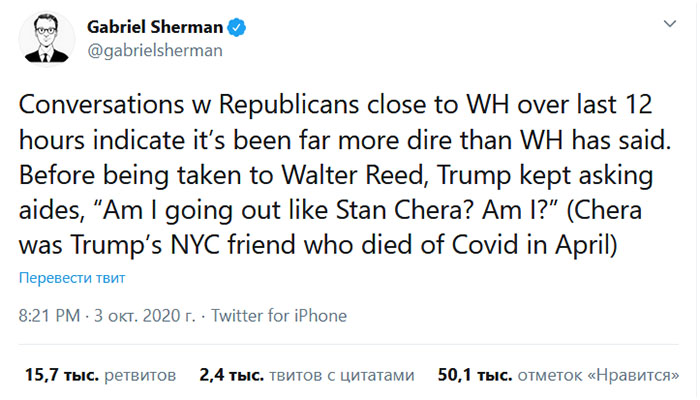
Task: Open the 'отметок «Нравится»' likes list
Action: click(596, 375)
